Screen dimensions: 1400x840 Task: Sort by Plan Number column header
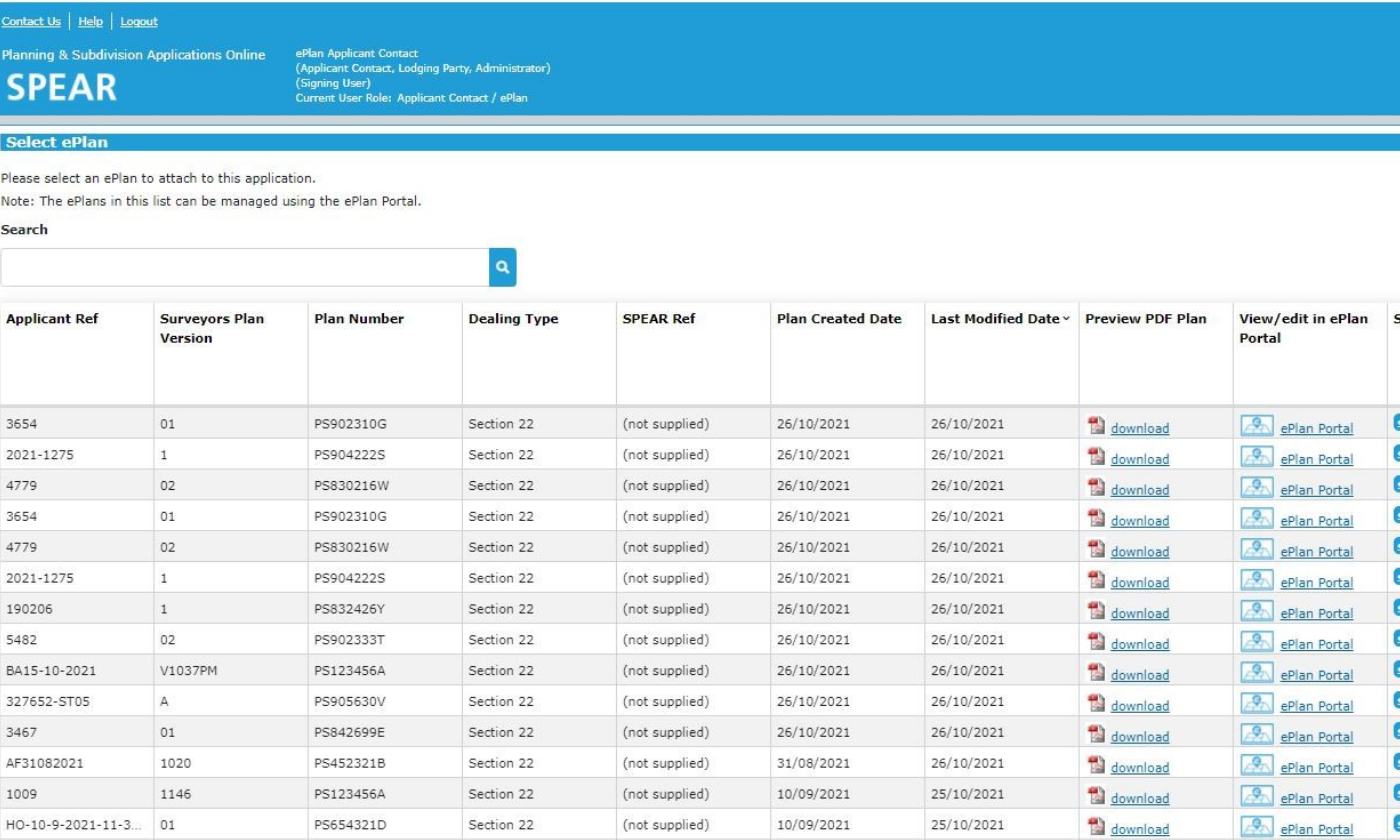(359, 319)
